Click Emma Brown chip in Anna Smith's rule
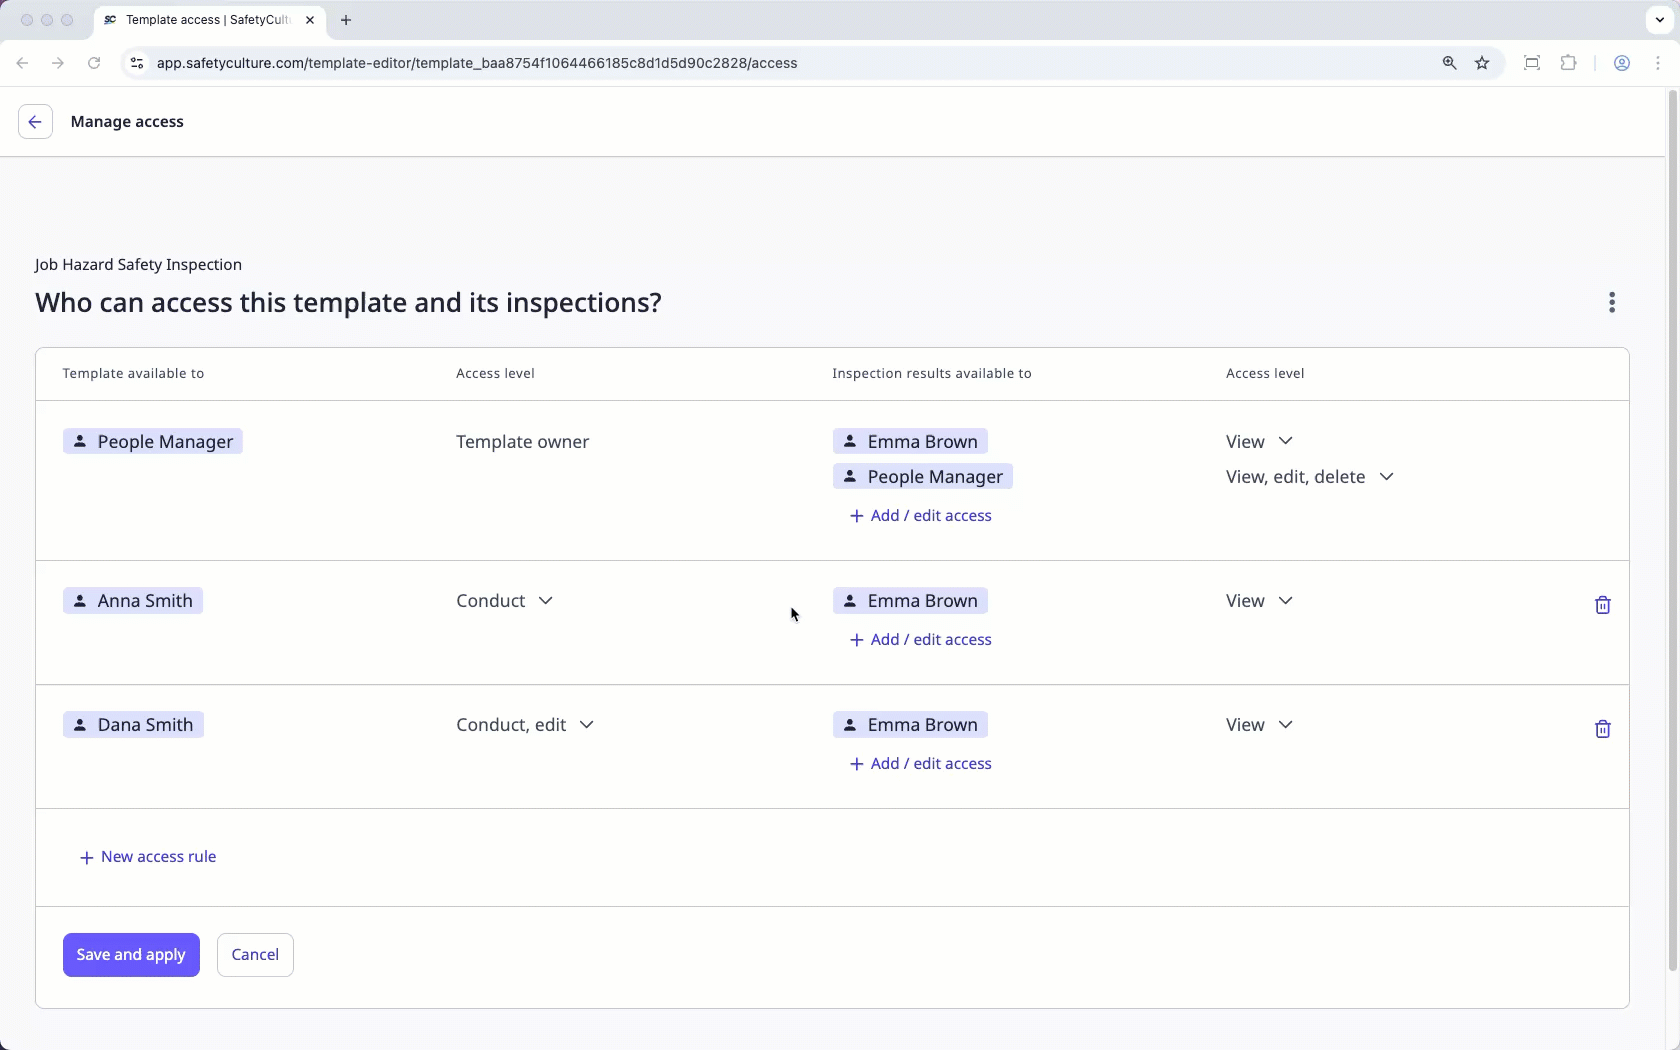The width and height of the screenshot is (1680, 1050). pos(910,601)
